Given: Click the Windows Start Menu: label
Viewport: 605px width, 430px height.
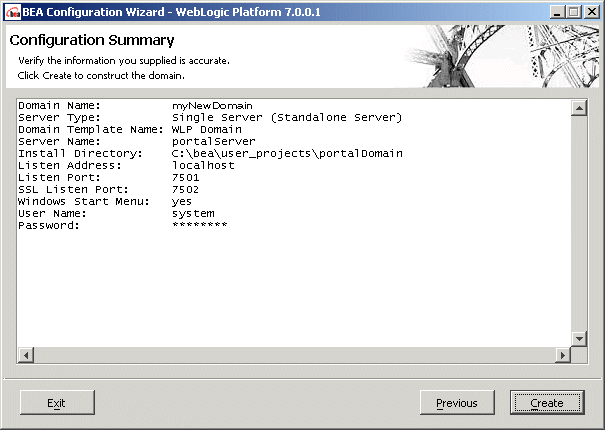Looking at the screenshot, I should click(83, 201).
